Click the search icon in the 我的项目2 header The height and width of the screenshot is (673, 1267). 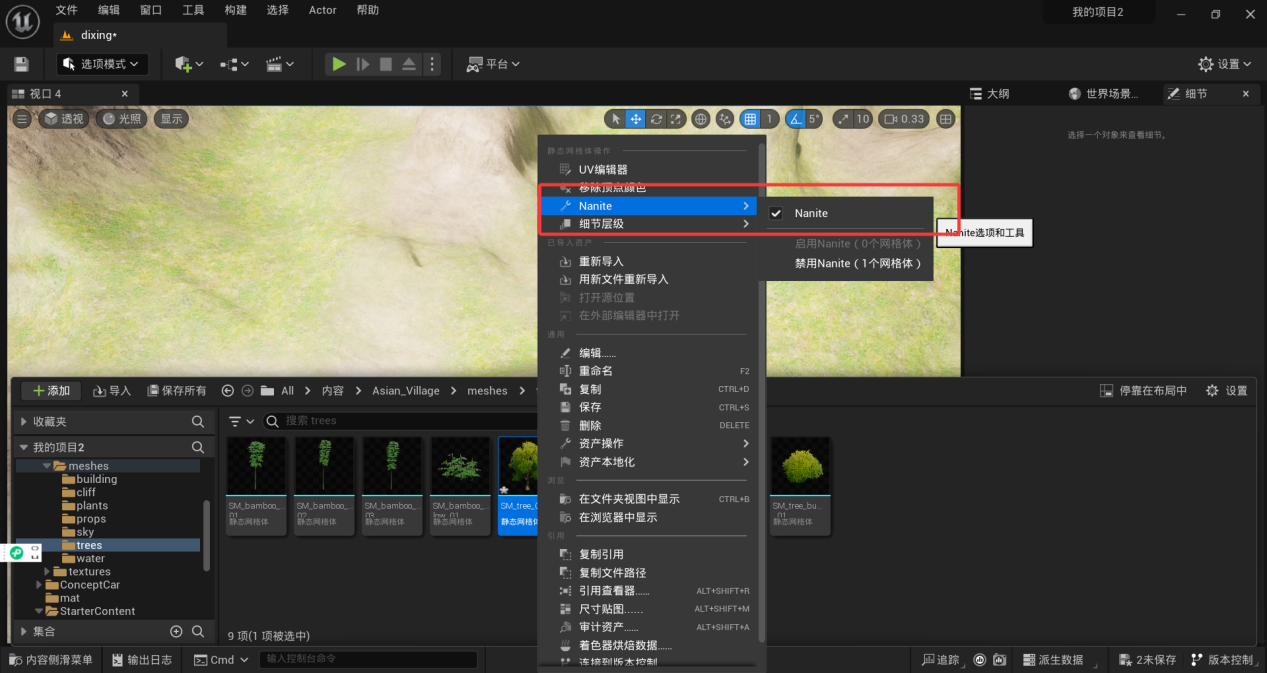point(198,447)
